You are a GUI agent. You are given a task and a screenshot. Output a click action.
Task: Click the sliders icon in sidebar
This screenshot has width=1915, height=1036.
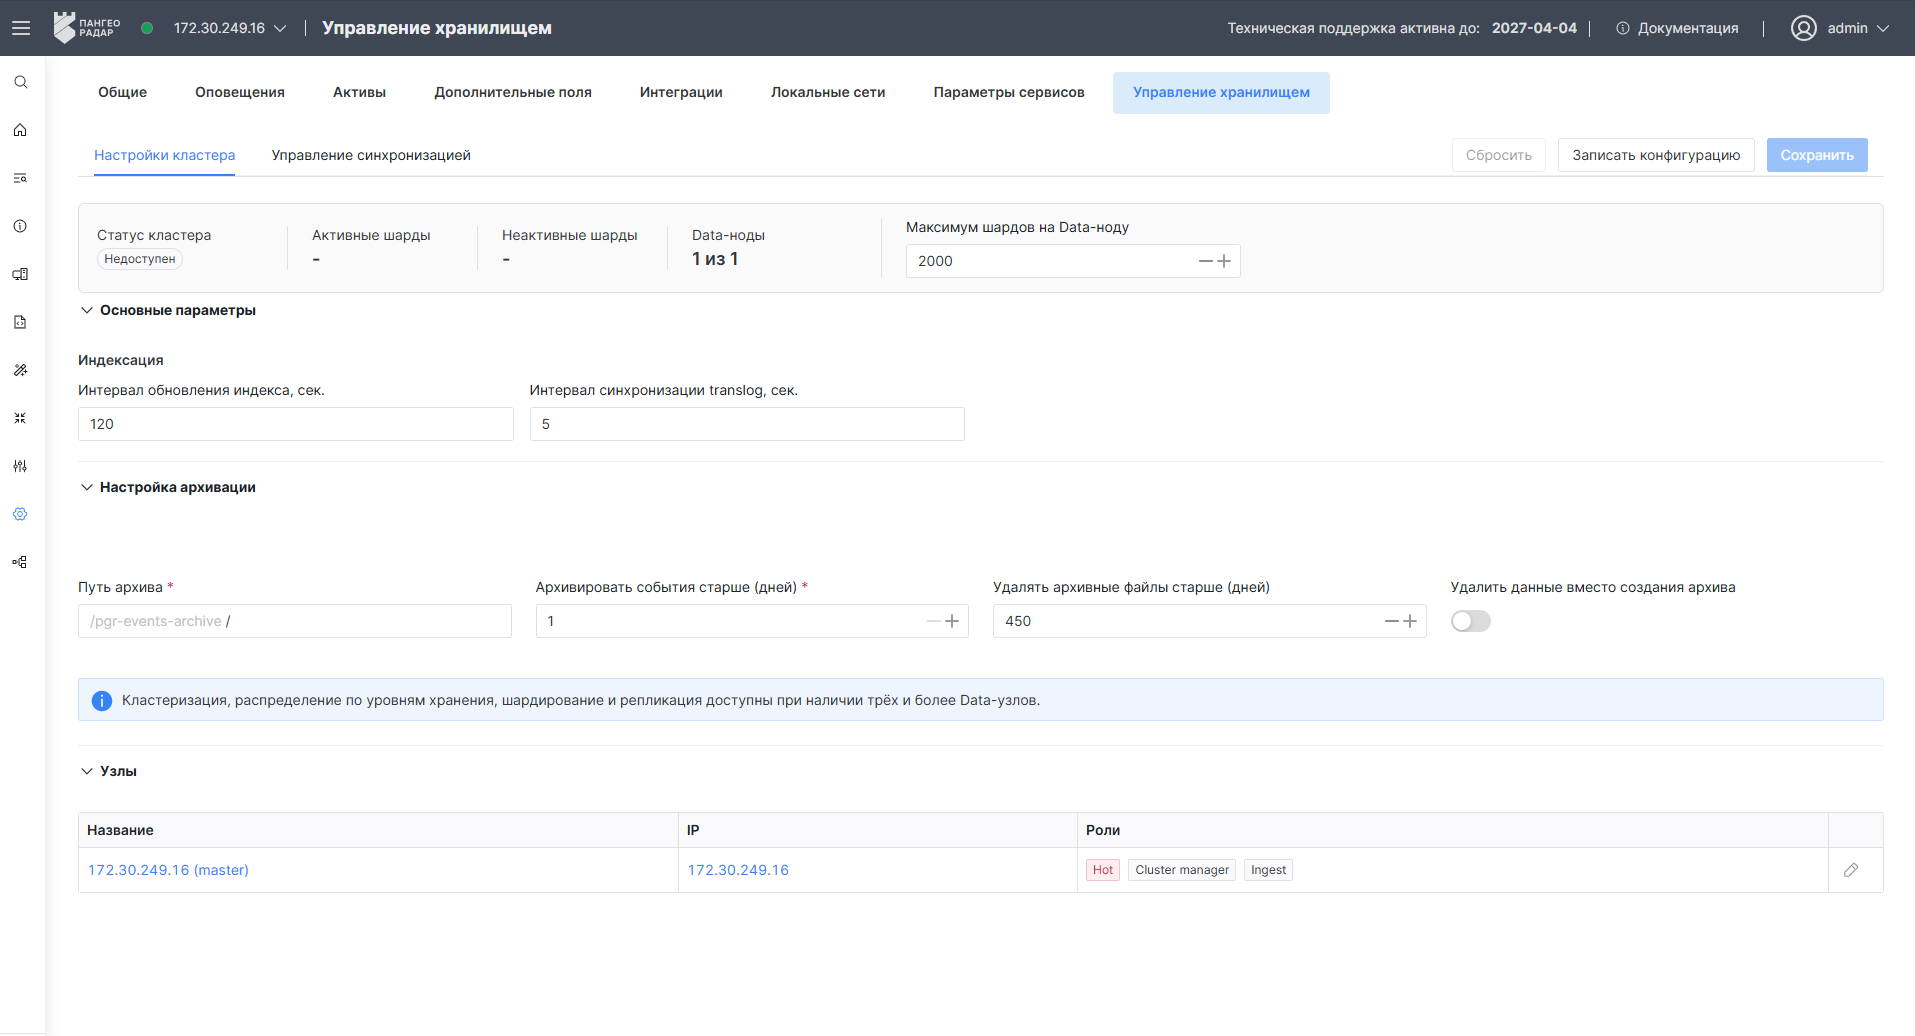(x=20, y=466)
